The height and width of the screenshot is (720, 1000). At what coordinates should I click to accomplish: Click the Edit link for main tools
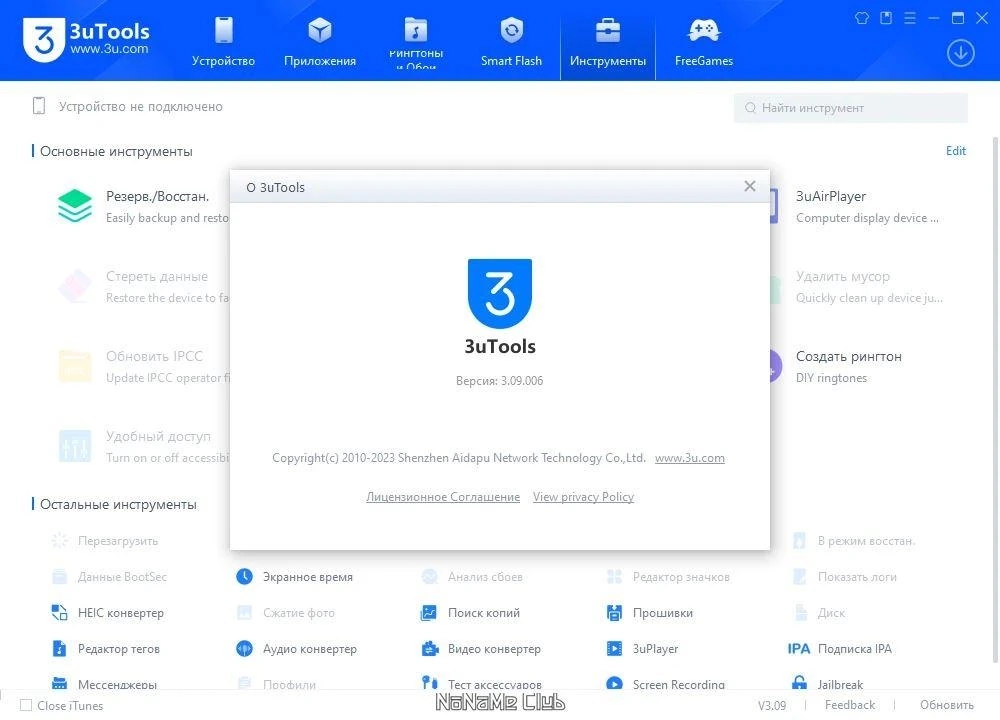(955, 151)
